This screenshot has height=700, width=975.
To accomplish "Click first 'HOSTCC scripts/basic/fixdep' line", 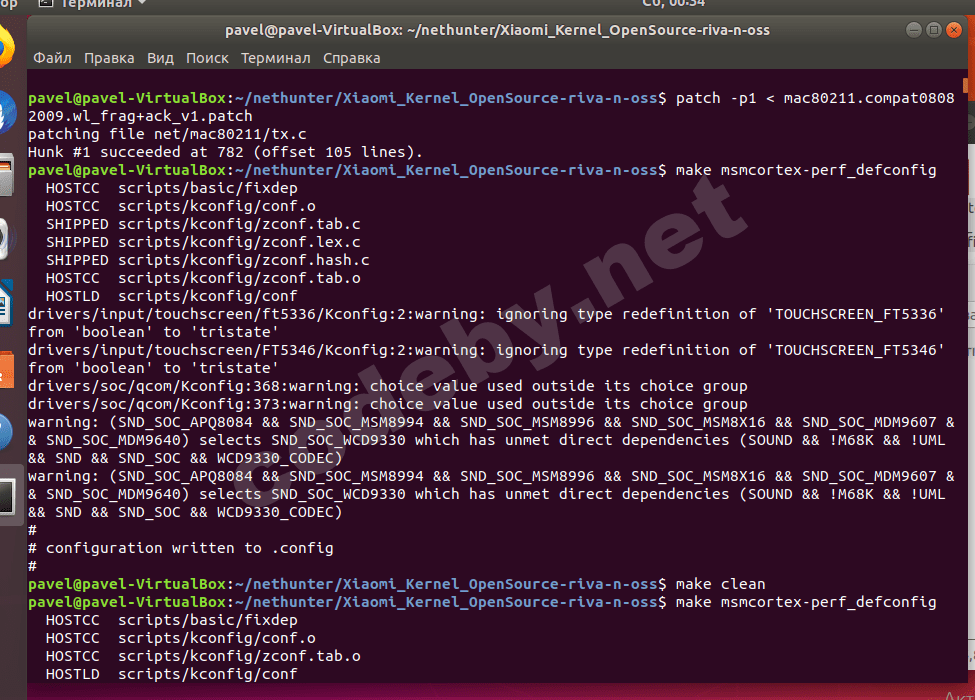I will tap(172, 188).
